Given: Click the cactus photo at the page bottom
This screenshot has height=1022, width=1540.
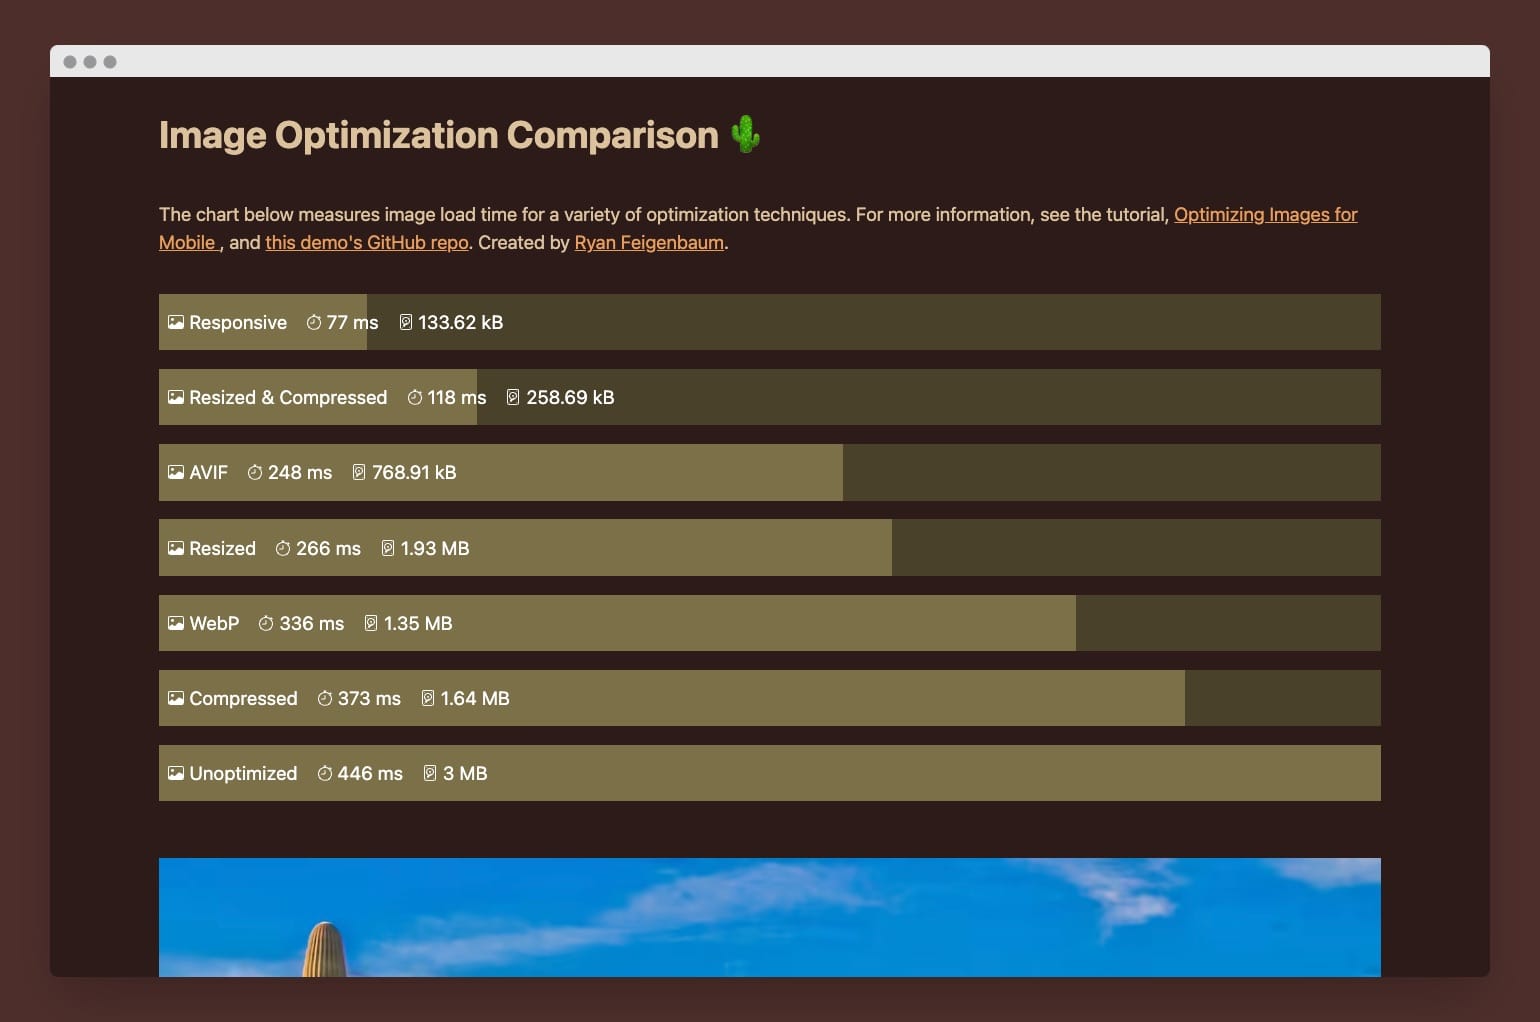Looking at the screenshot, I should tap(770, 917).
